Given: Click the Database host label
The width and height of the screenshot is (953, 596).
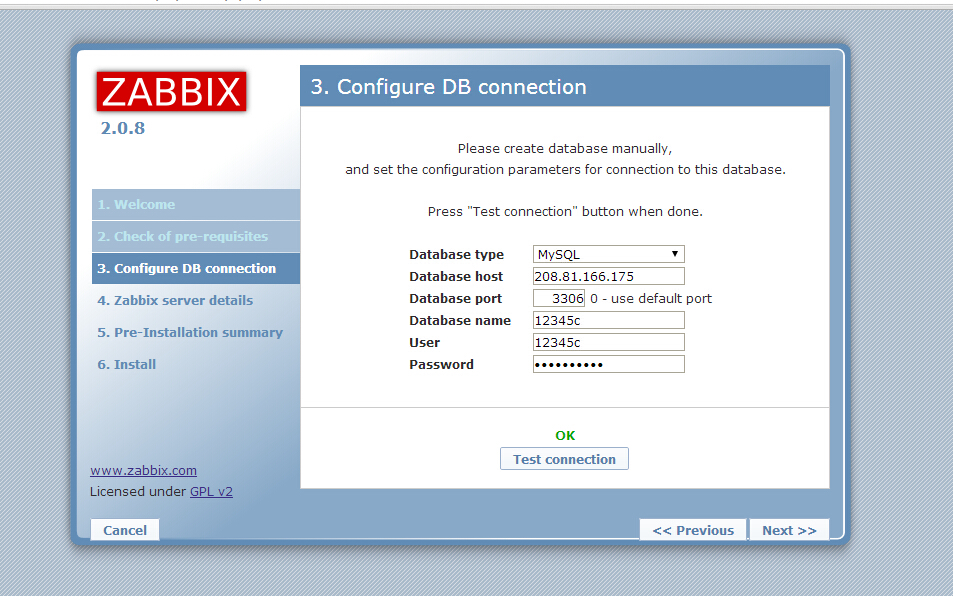Looking at the screenshot, I should click(x=456, y=276).
